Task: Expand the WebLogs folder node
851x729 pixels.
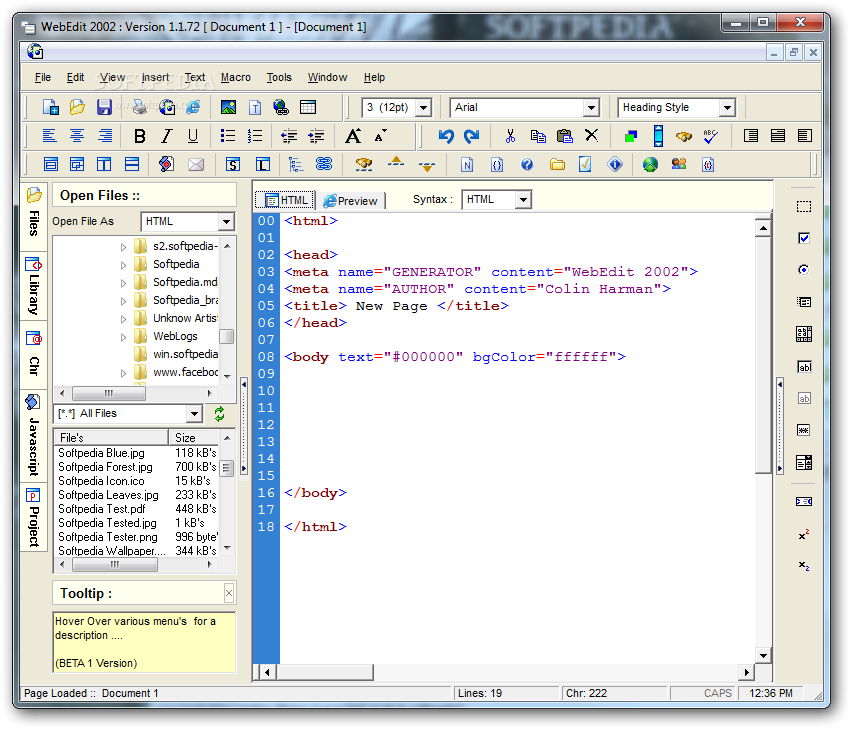Action: (123, 337)
